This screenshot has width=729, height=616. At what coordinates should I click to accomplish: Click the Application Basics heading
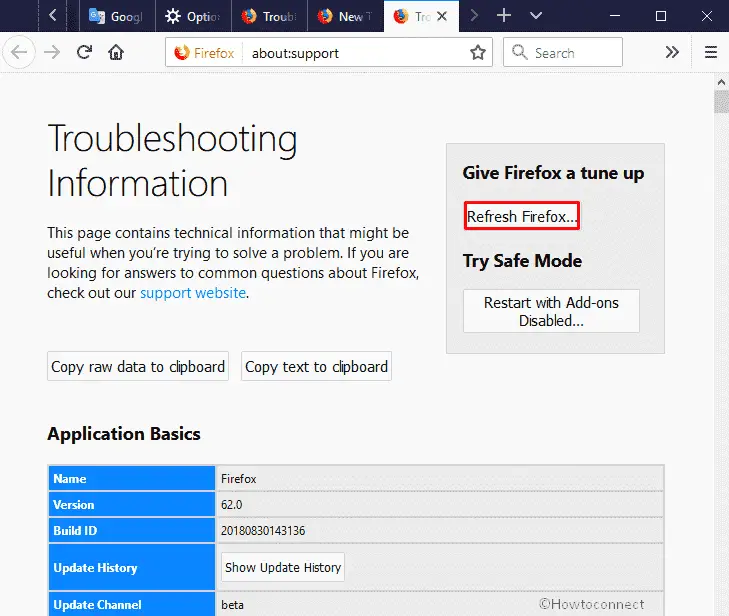point(124,434)
